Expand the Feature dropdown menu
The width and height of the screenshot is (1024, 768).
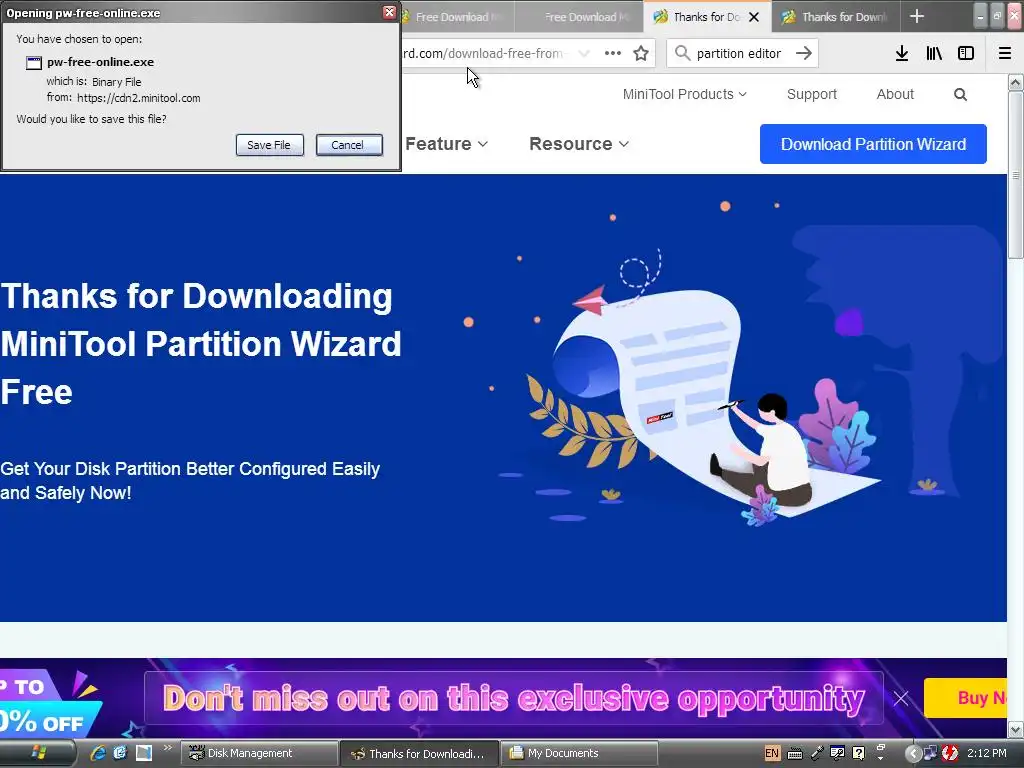(446, 144)
